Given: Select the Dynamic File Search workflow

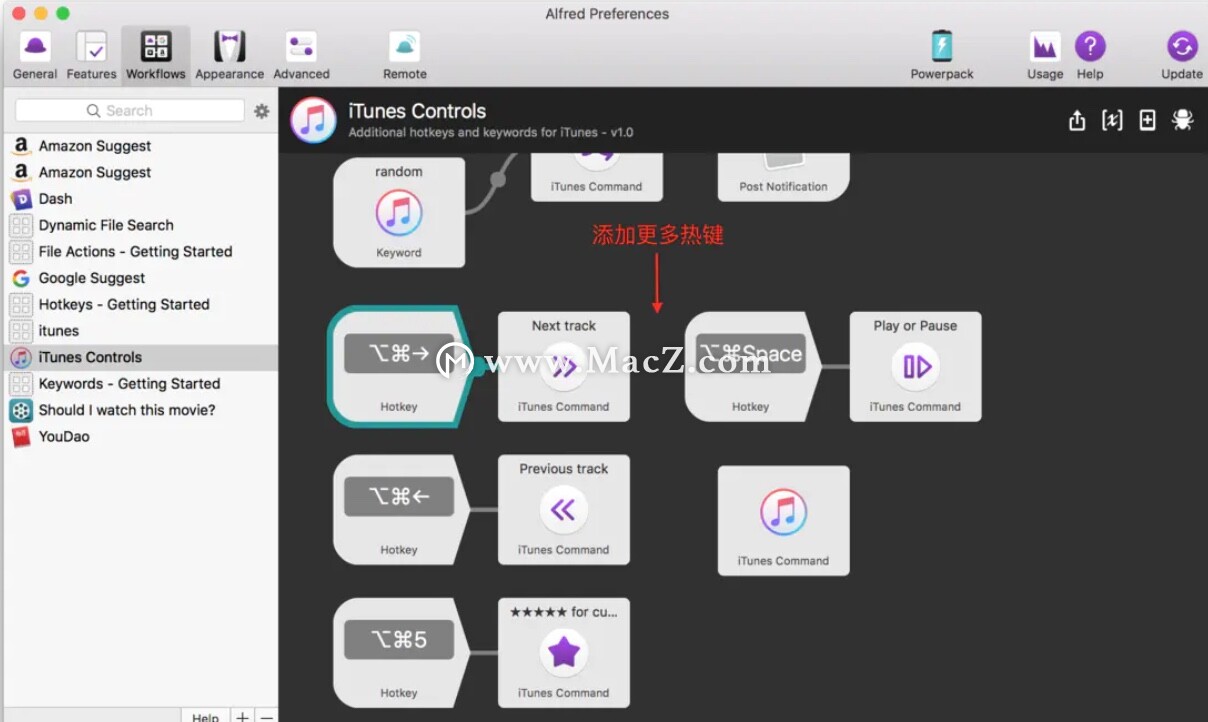Looking at the screenshot, I should 141,225.
